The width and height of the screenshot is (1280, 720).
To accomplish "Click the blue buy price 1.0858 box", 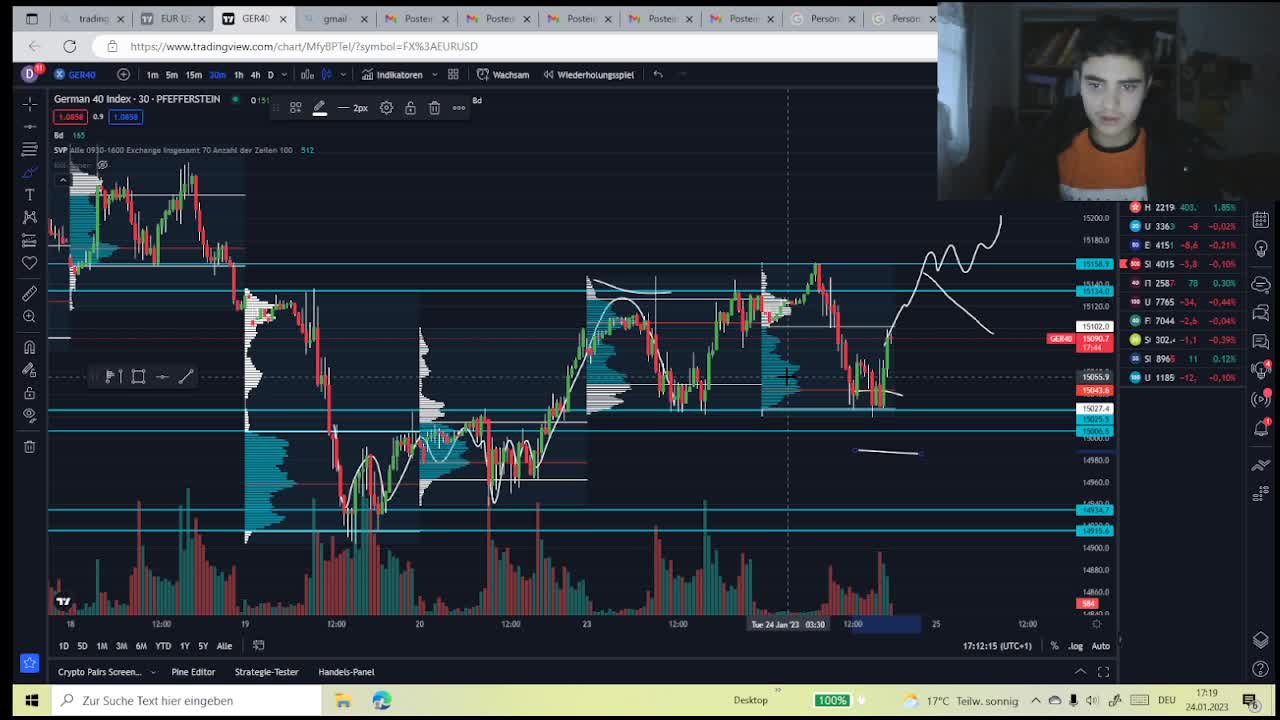I will 126,117.
